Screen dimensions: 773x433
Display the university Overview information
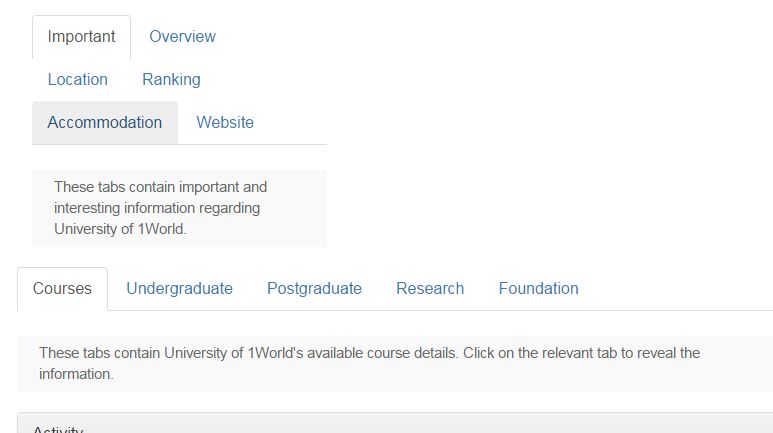pos(182,37)
